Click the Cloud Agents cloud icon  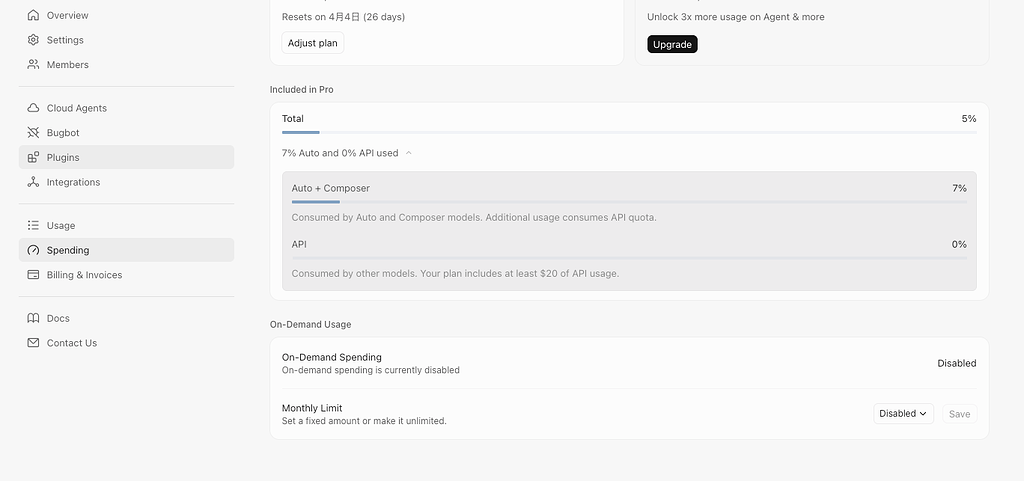[x=33, y=108]
